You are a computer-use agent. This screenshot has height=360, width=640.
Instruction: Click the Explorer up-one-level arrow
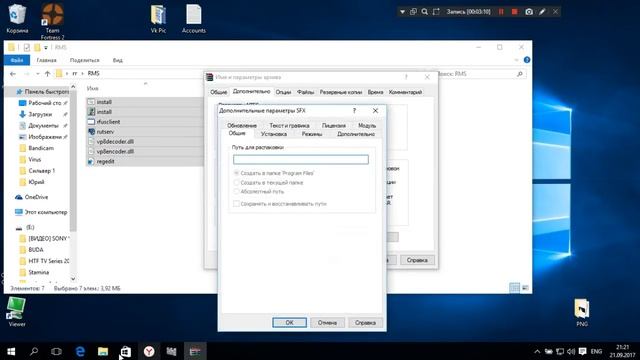coord(47,74)
